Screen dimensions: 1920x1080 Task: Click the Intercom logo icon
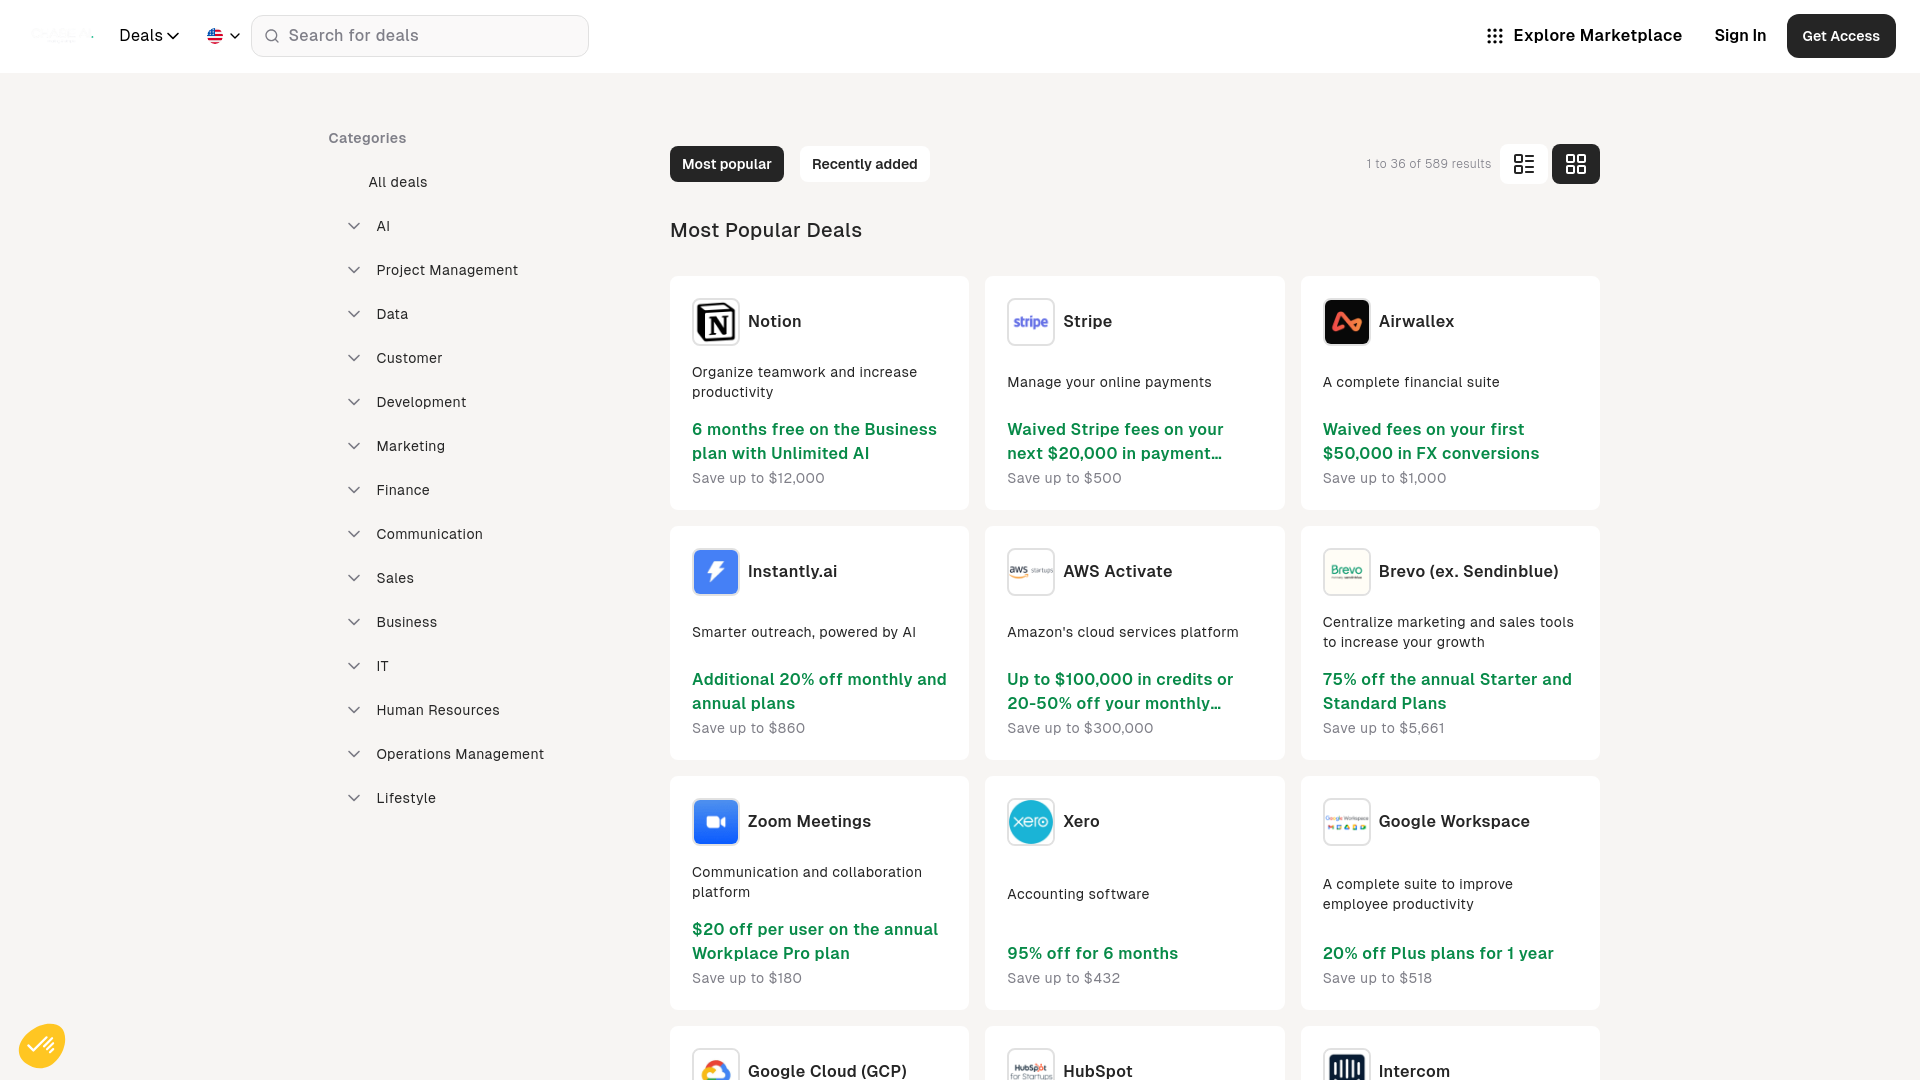pyautogui.click(x=1347, y=1065)
